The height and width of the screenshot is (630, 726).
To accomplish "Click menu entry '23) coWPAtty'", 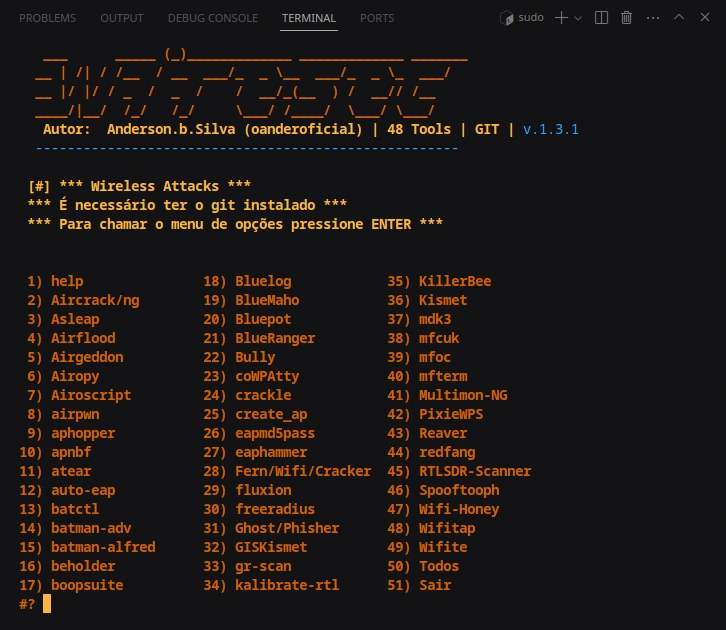I will pos(251,376).
